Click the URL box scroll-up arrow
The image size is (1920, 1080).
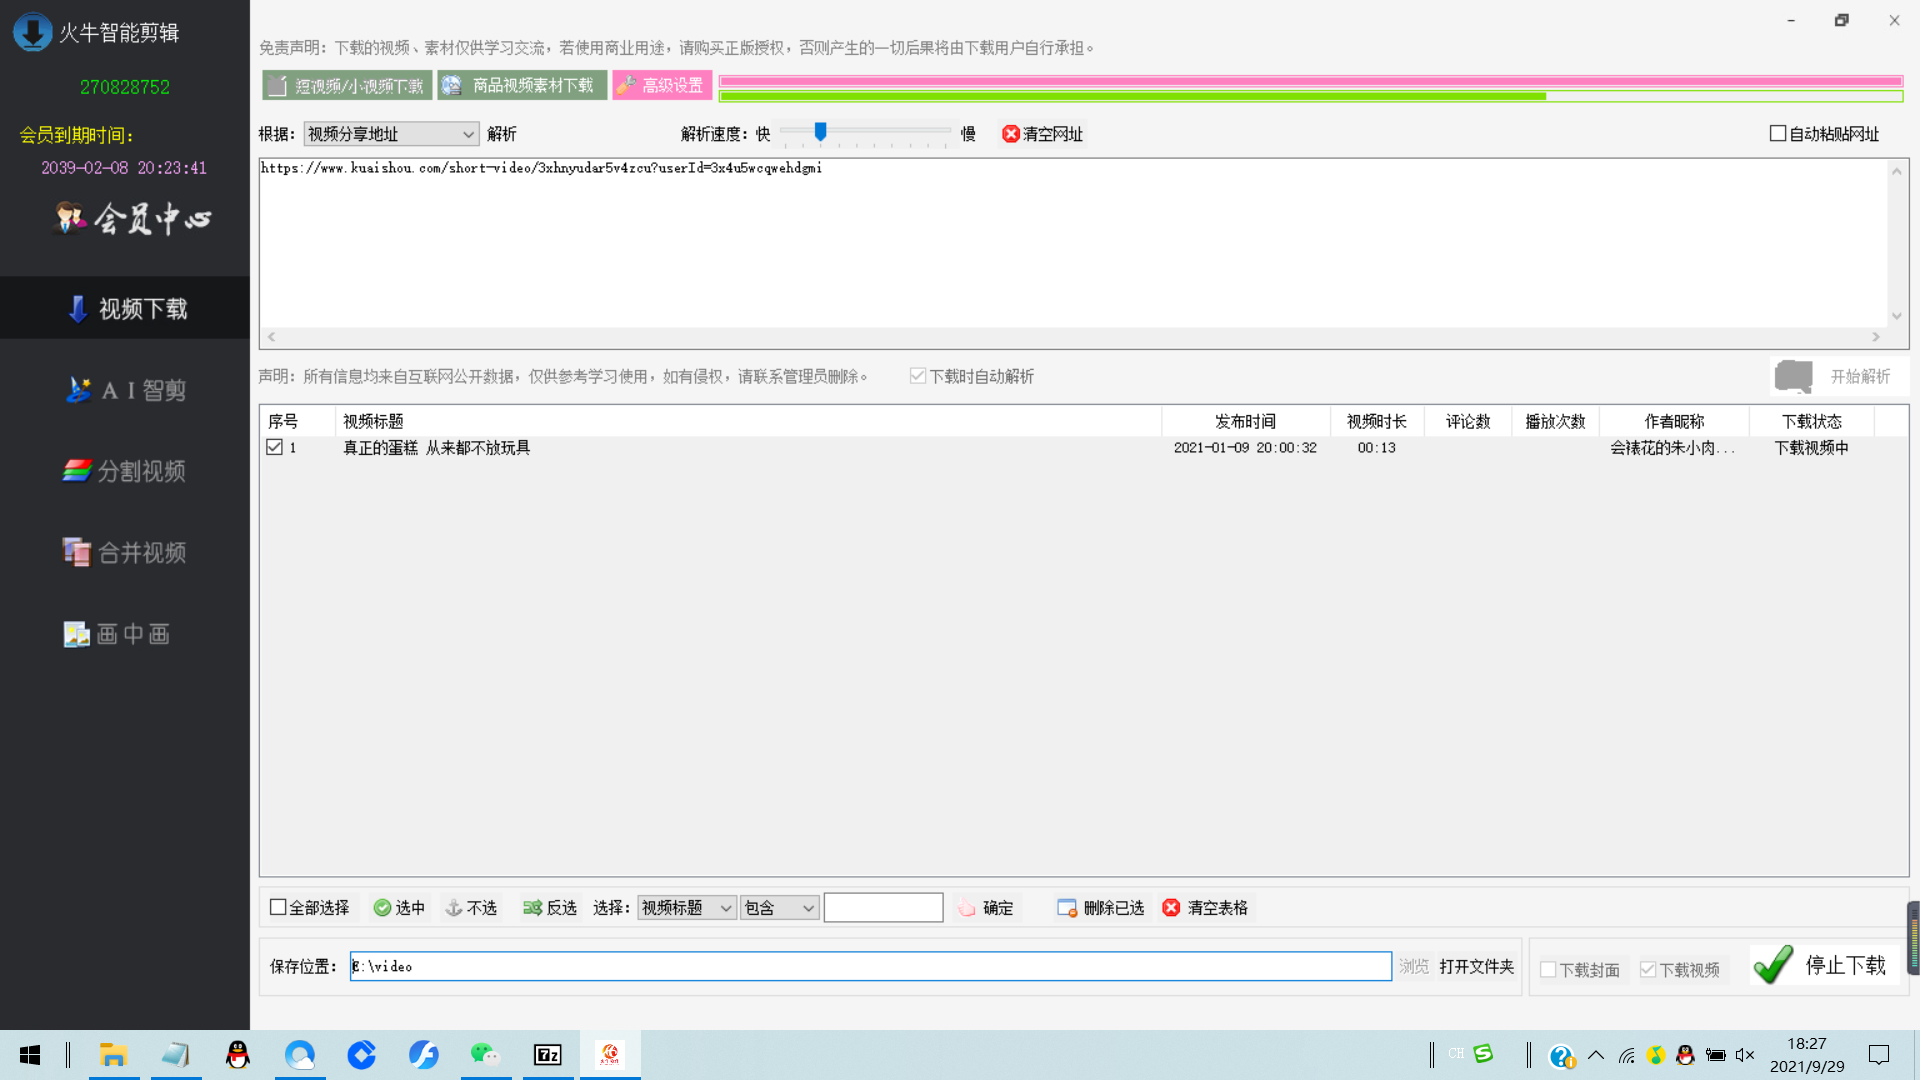pos(1896,171)
